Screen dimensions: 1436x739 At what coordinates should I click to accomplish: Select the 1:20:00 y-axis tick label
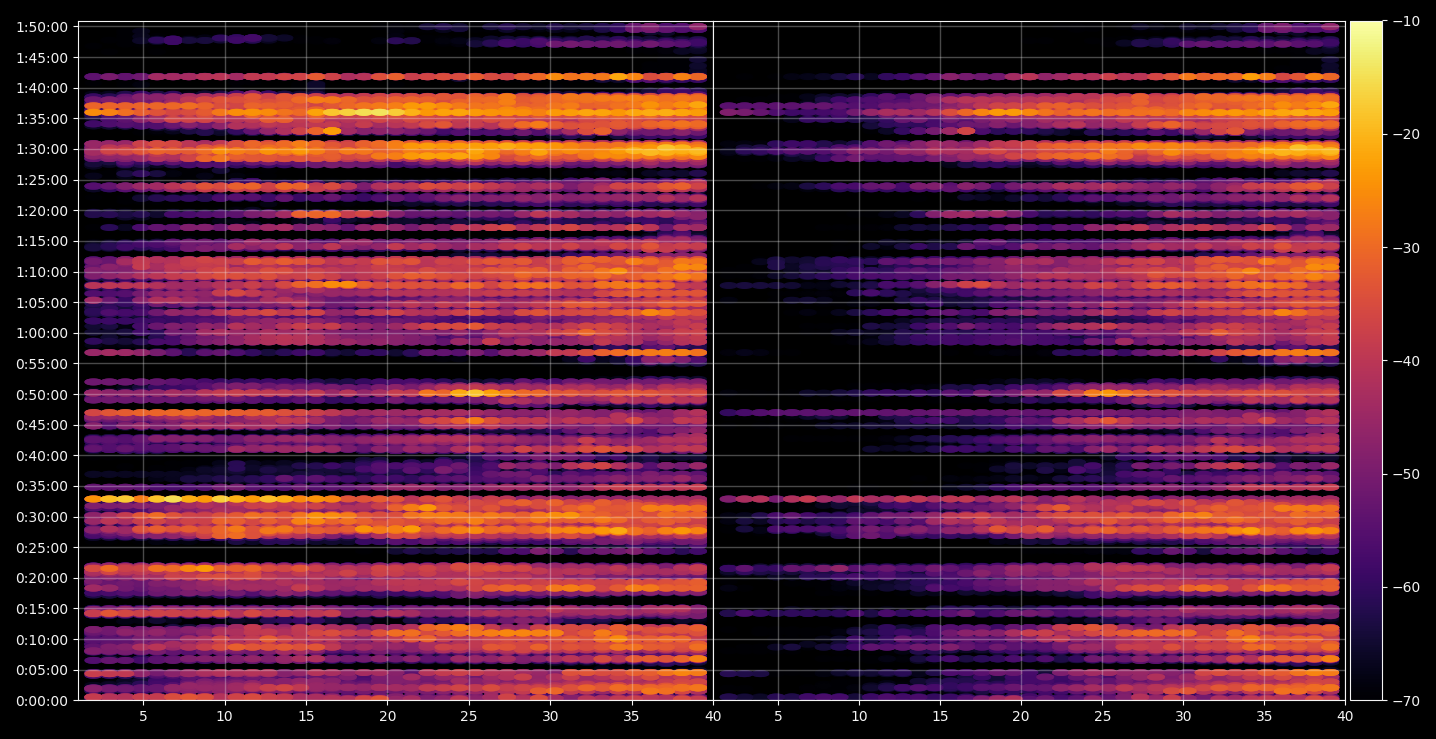point(42,211)
